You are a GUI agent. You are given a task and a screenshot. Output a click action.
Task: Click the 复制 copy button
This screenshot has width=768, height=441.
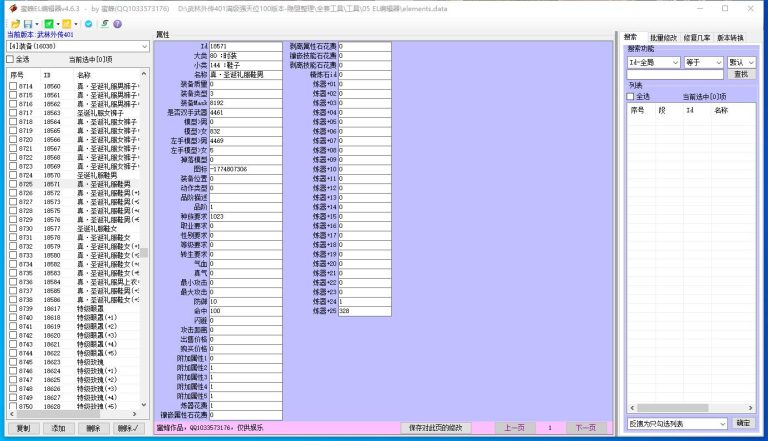click(x=23, y=428)
